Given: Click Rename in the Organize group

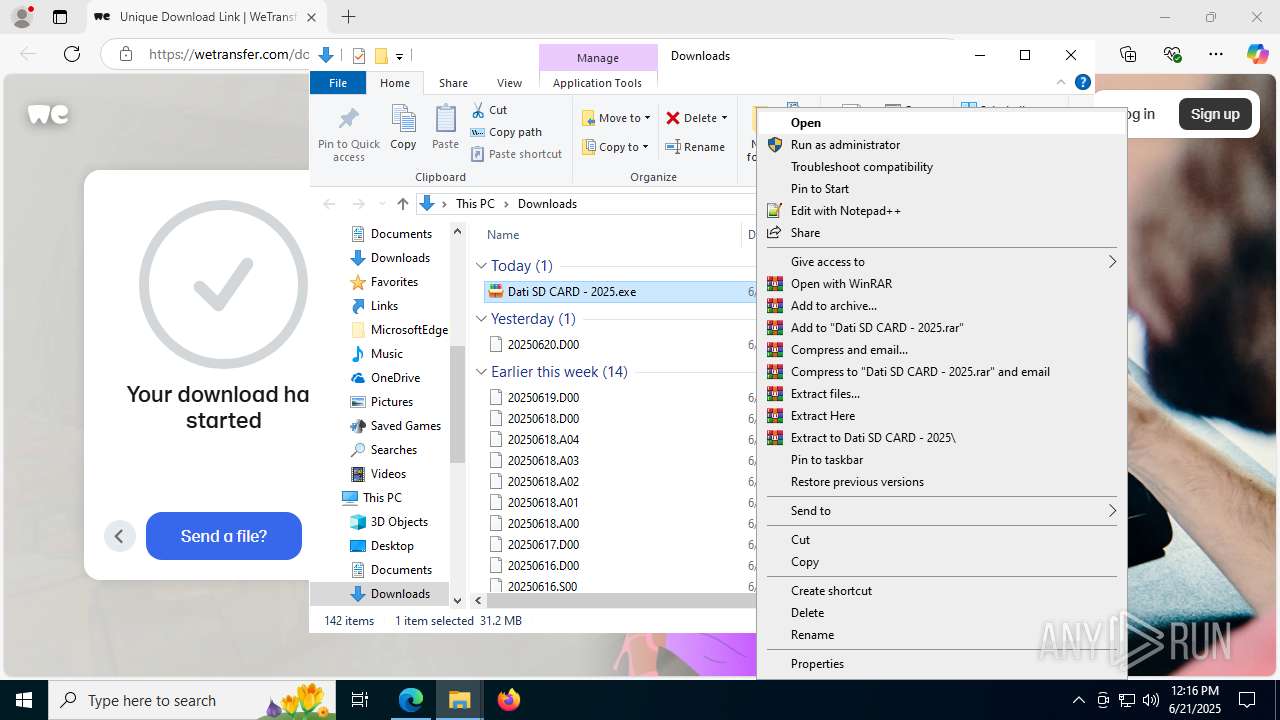Looking at the screenshot, I should point(696,147).
